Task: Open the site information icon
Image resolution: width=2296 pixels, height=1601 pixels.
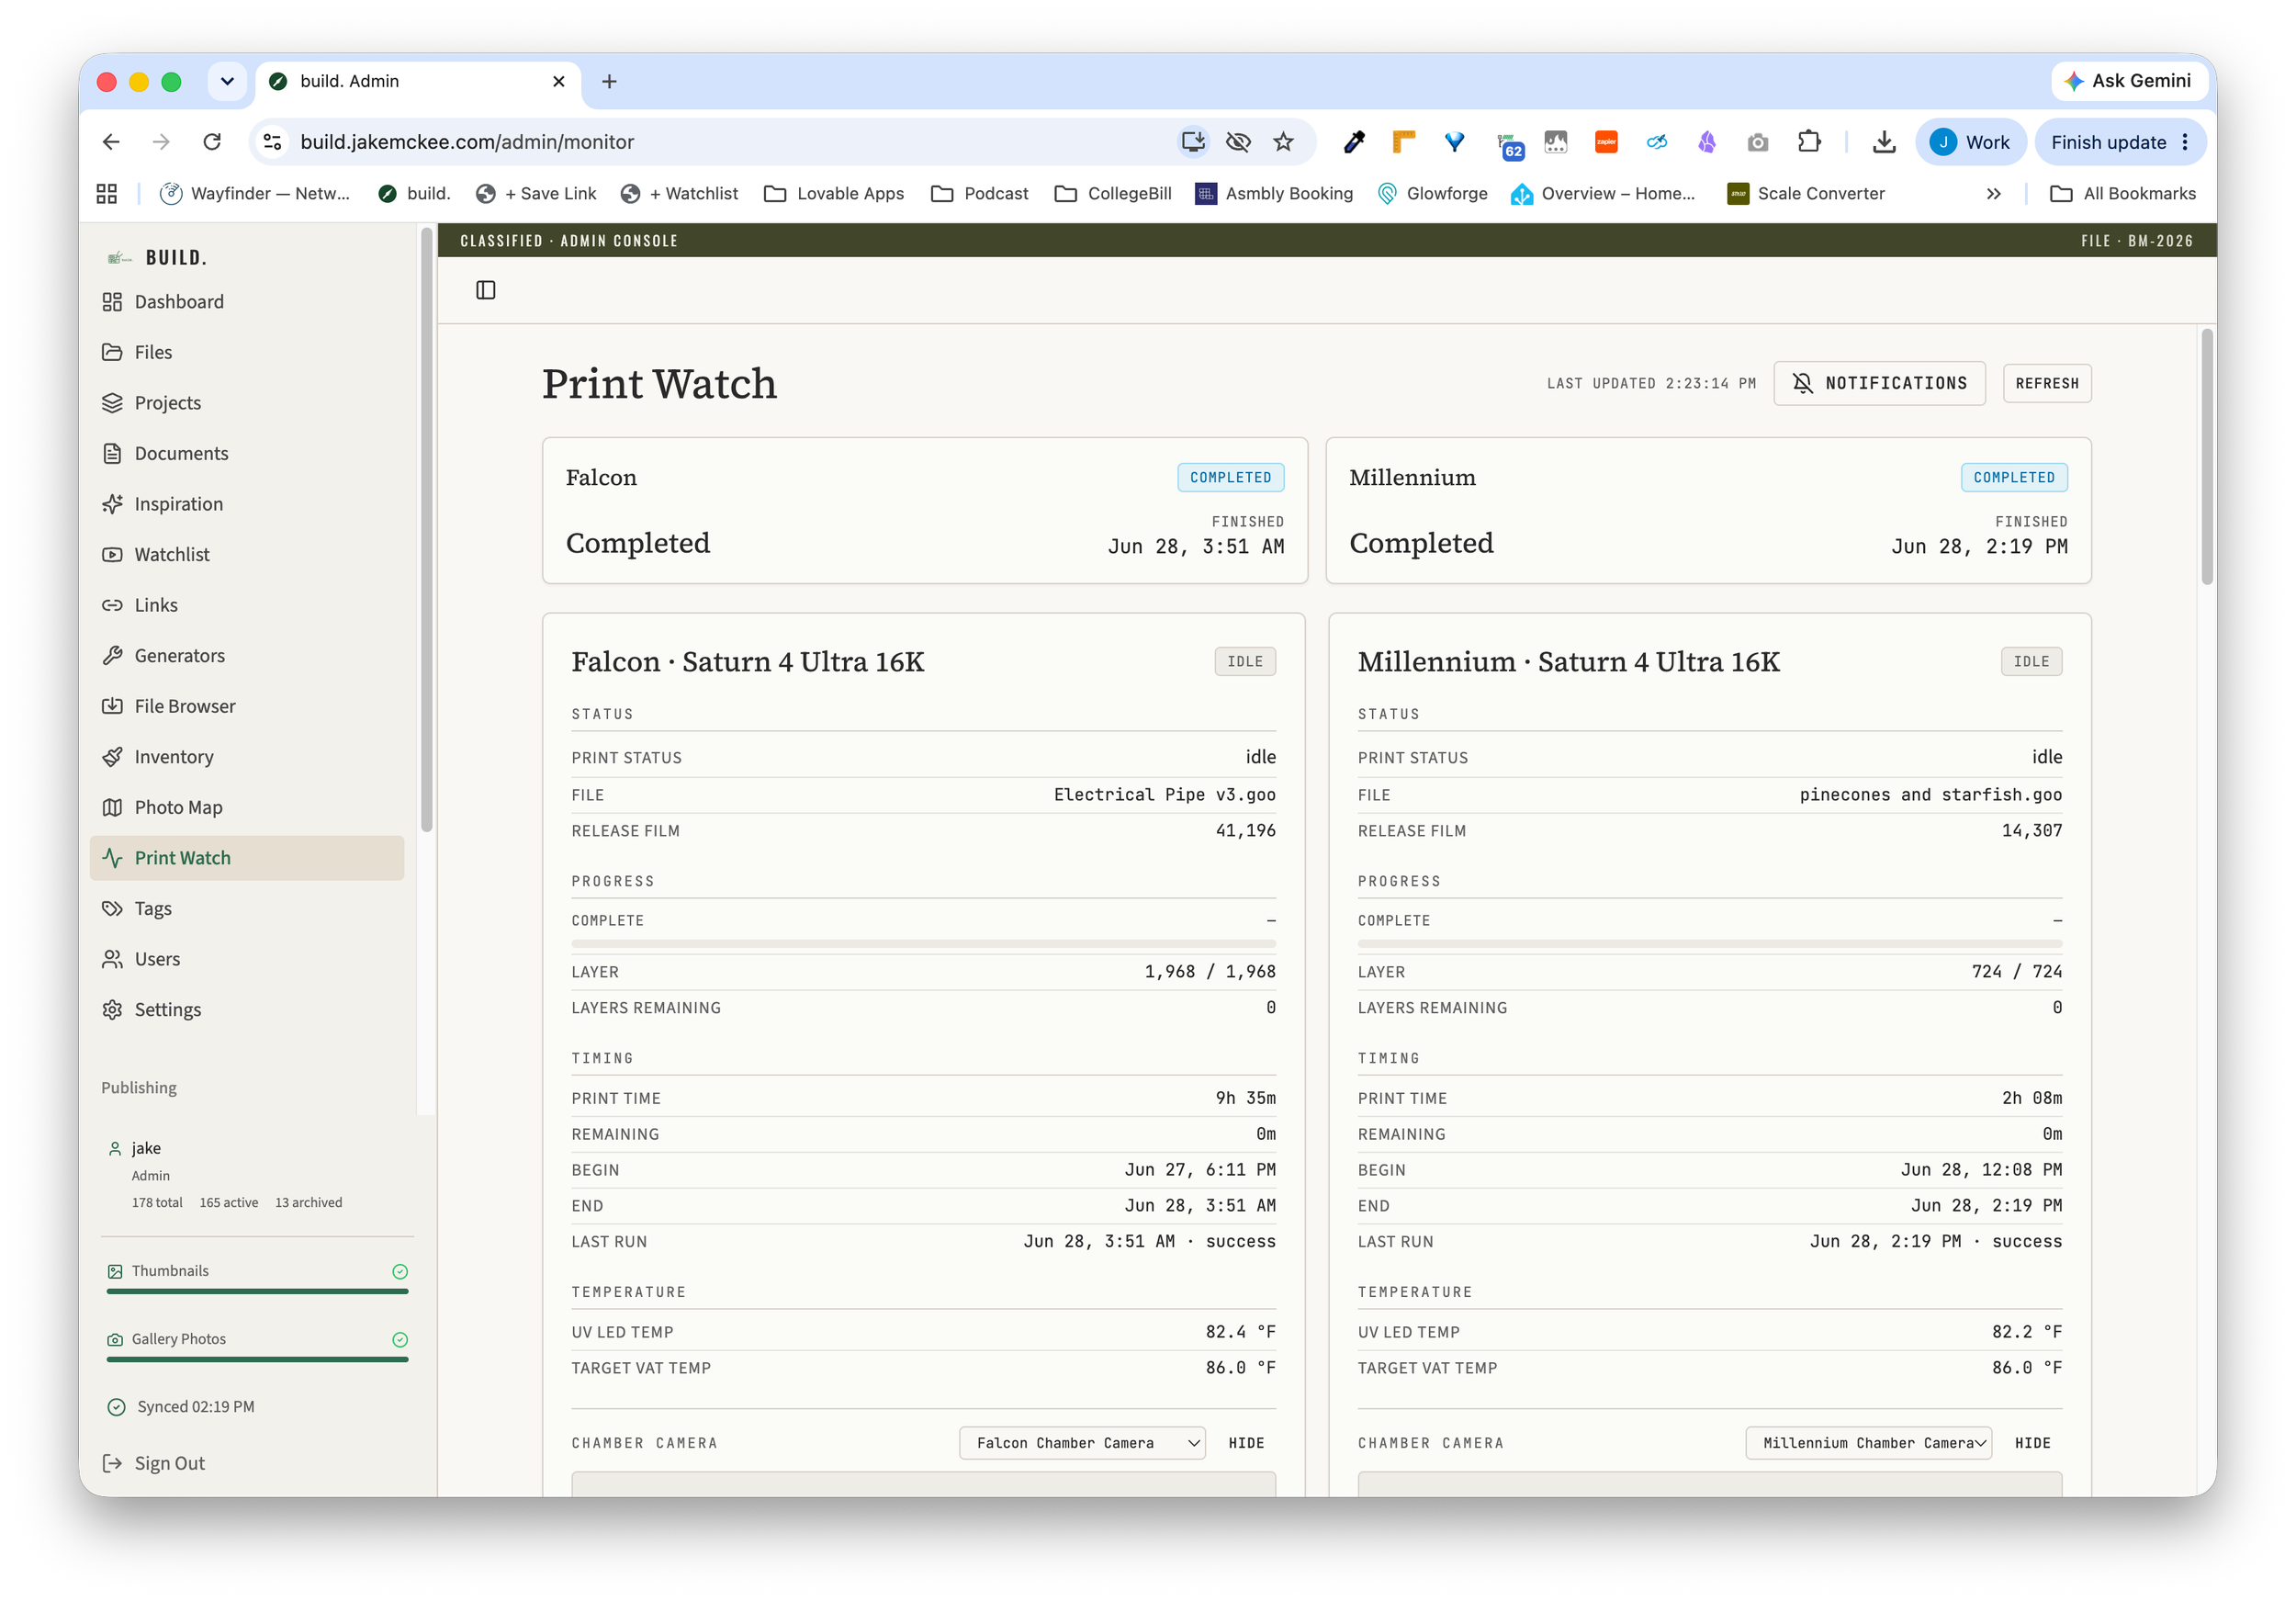Action: [x=272, y=142]
